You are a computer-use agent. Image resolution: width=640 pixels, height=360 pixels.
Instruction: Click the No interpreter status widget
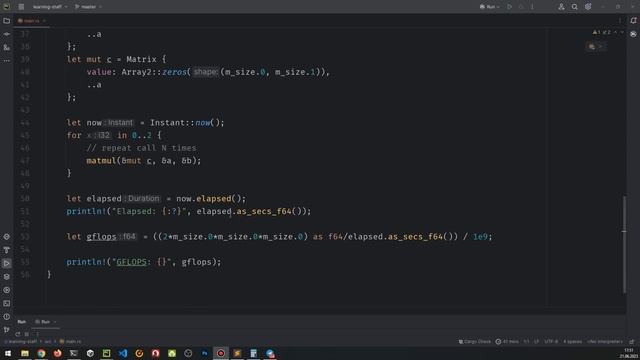coord(605,342)
